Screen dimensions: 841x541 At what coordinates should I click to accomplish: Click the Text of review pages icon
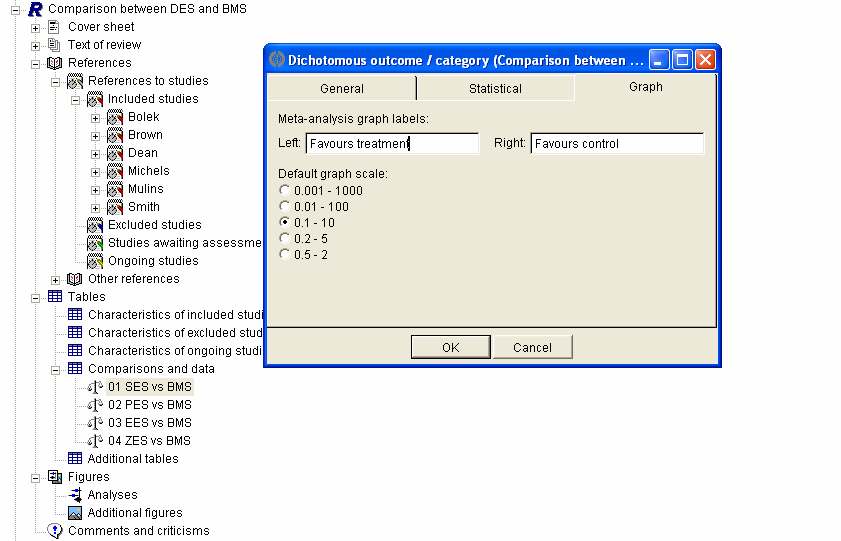click(54, 45)
